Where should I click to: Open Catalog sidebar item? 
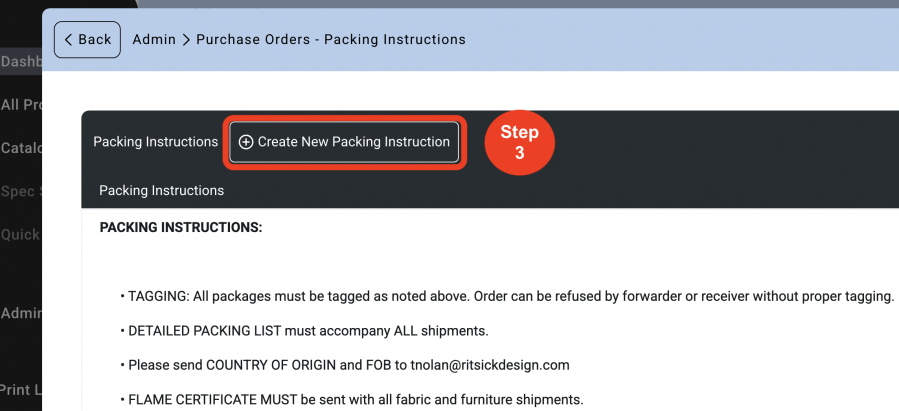point(21,148)
